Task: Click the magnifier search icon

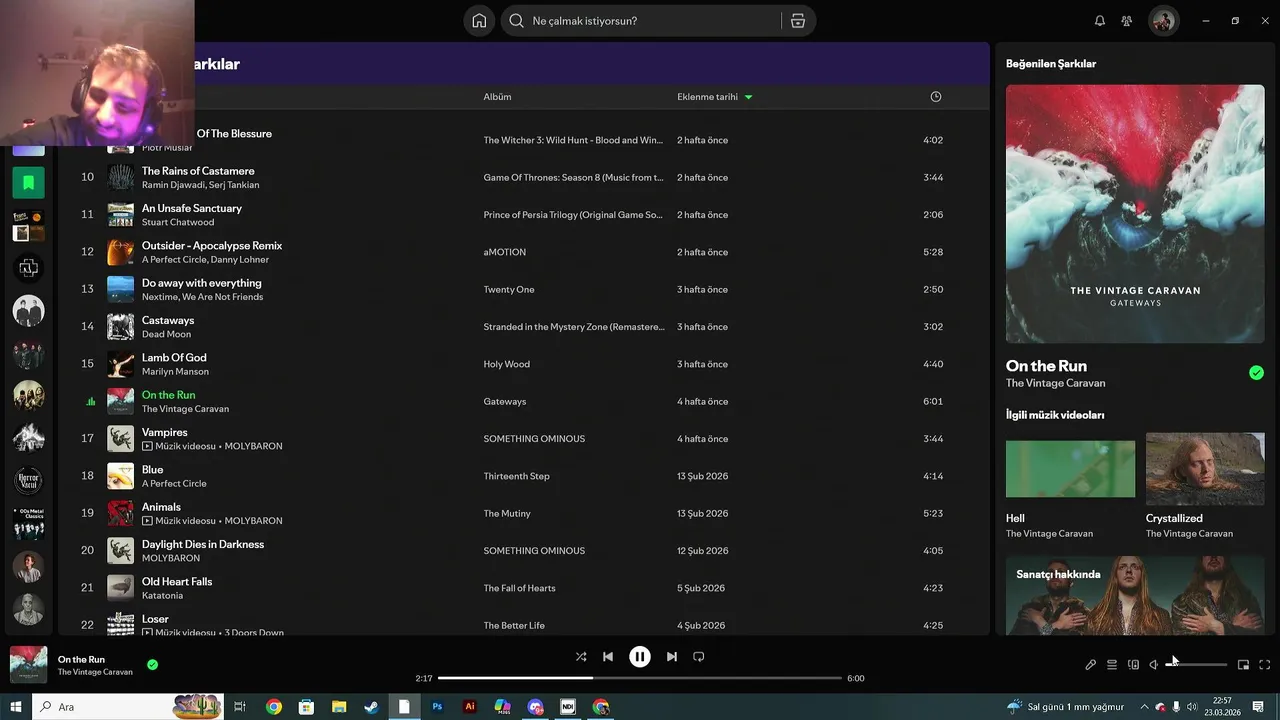Action: tap(516, 21)
